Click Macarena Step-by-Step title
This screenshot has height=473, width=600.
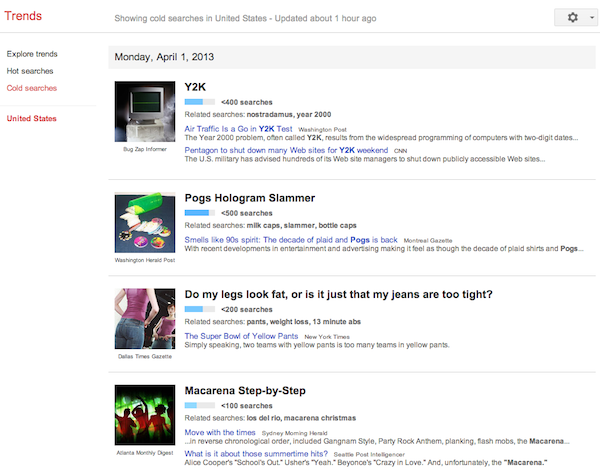[x=245, y=391]
